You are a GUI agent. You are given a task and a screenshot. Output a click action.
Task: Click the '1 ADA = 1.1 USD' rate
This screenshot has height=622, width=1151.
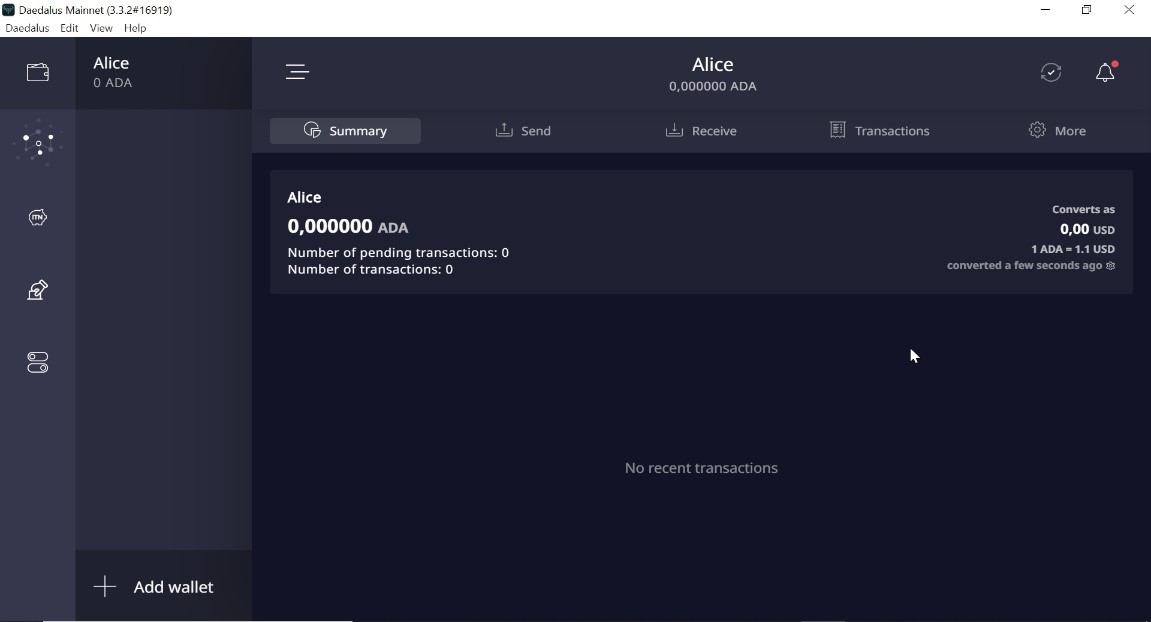tap(1072, 249)
